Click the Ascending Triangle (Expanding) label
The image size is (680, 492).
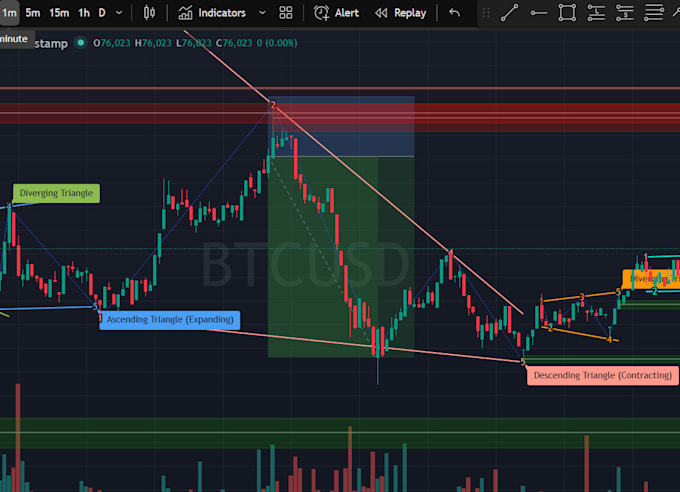pos(170,320)
